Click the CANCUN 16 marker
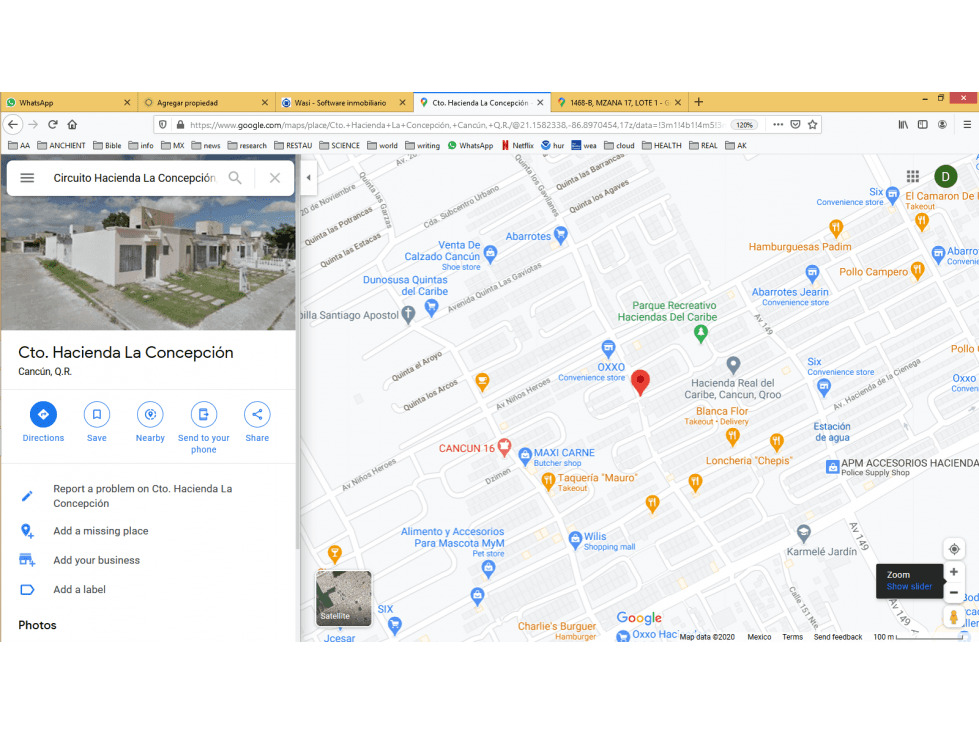This screenshot has height=734, width=979. pos(504,447)
